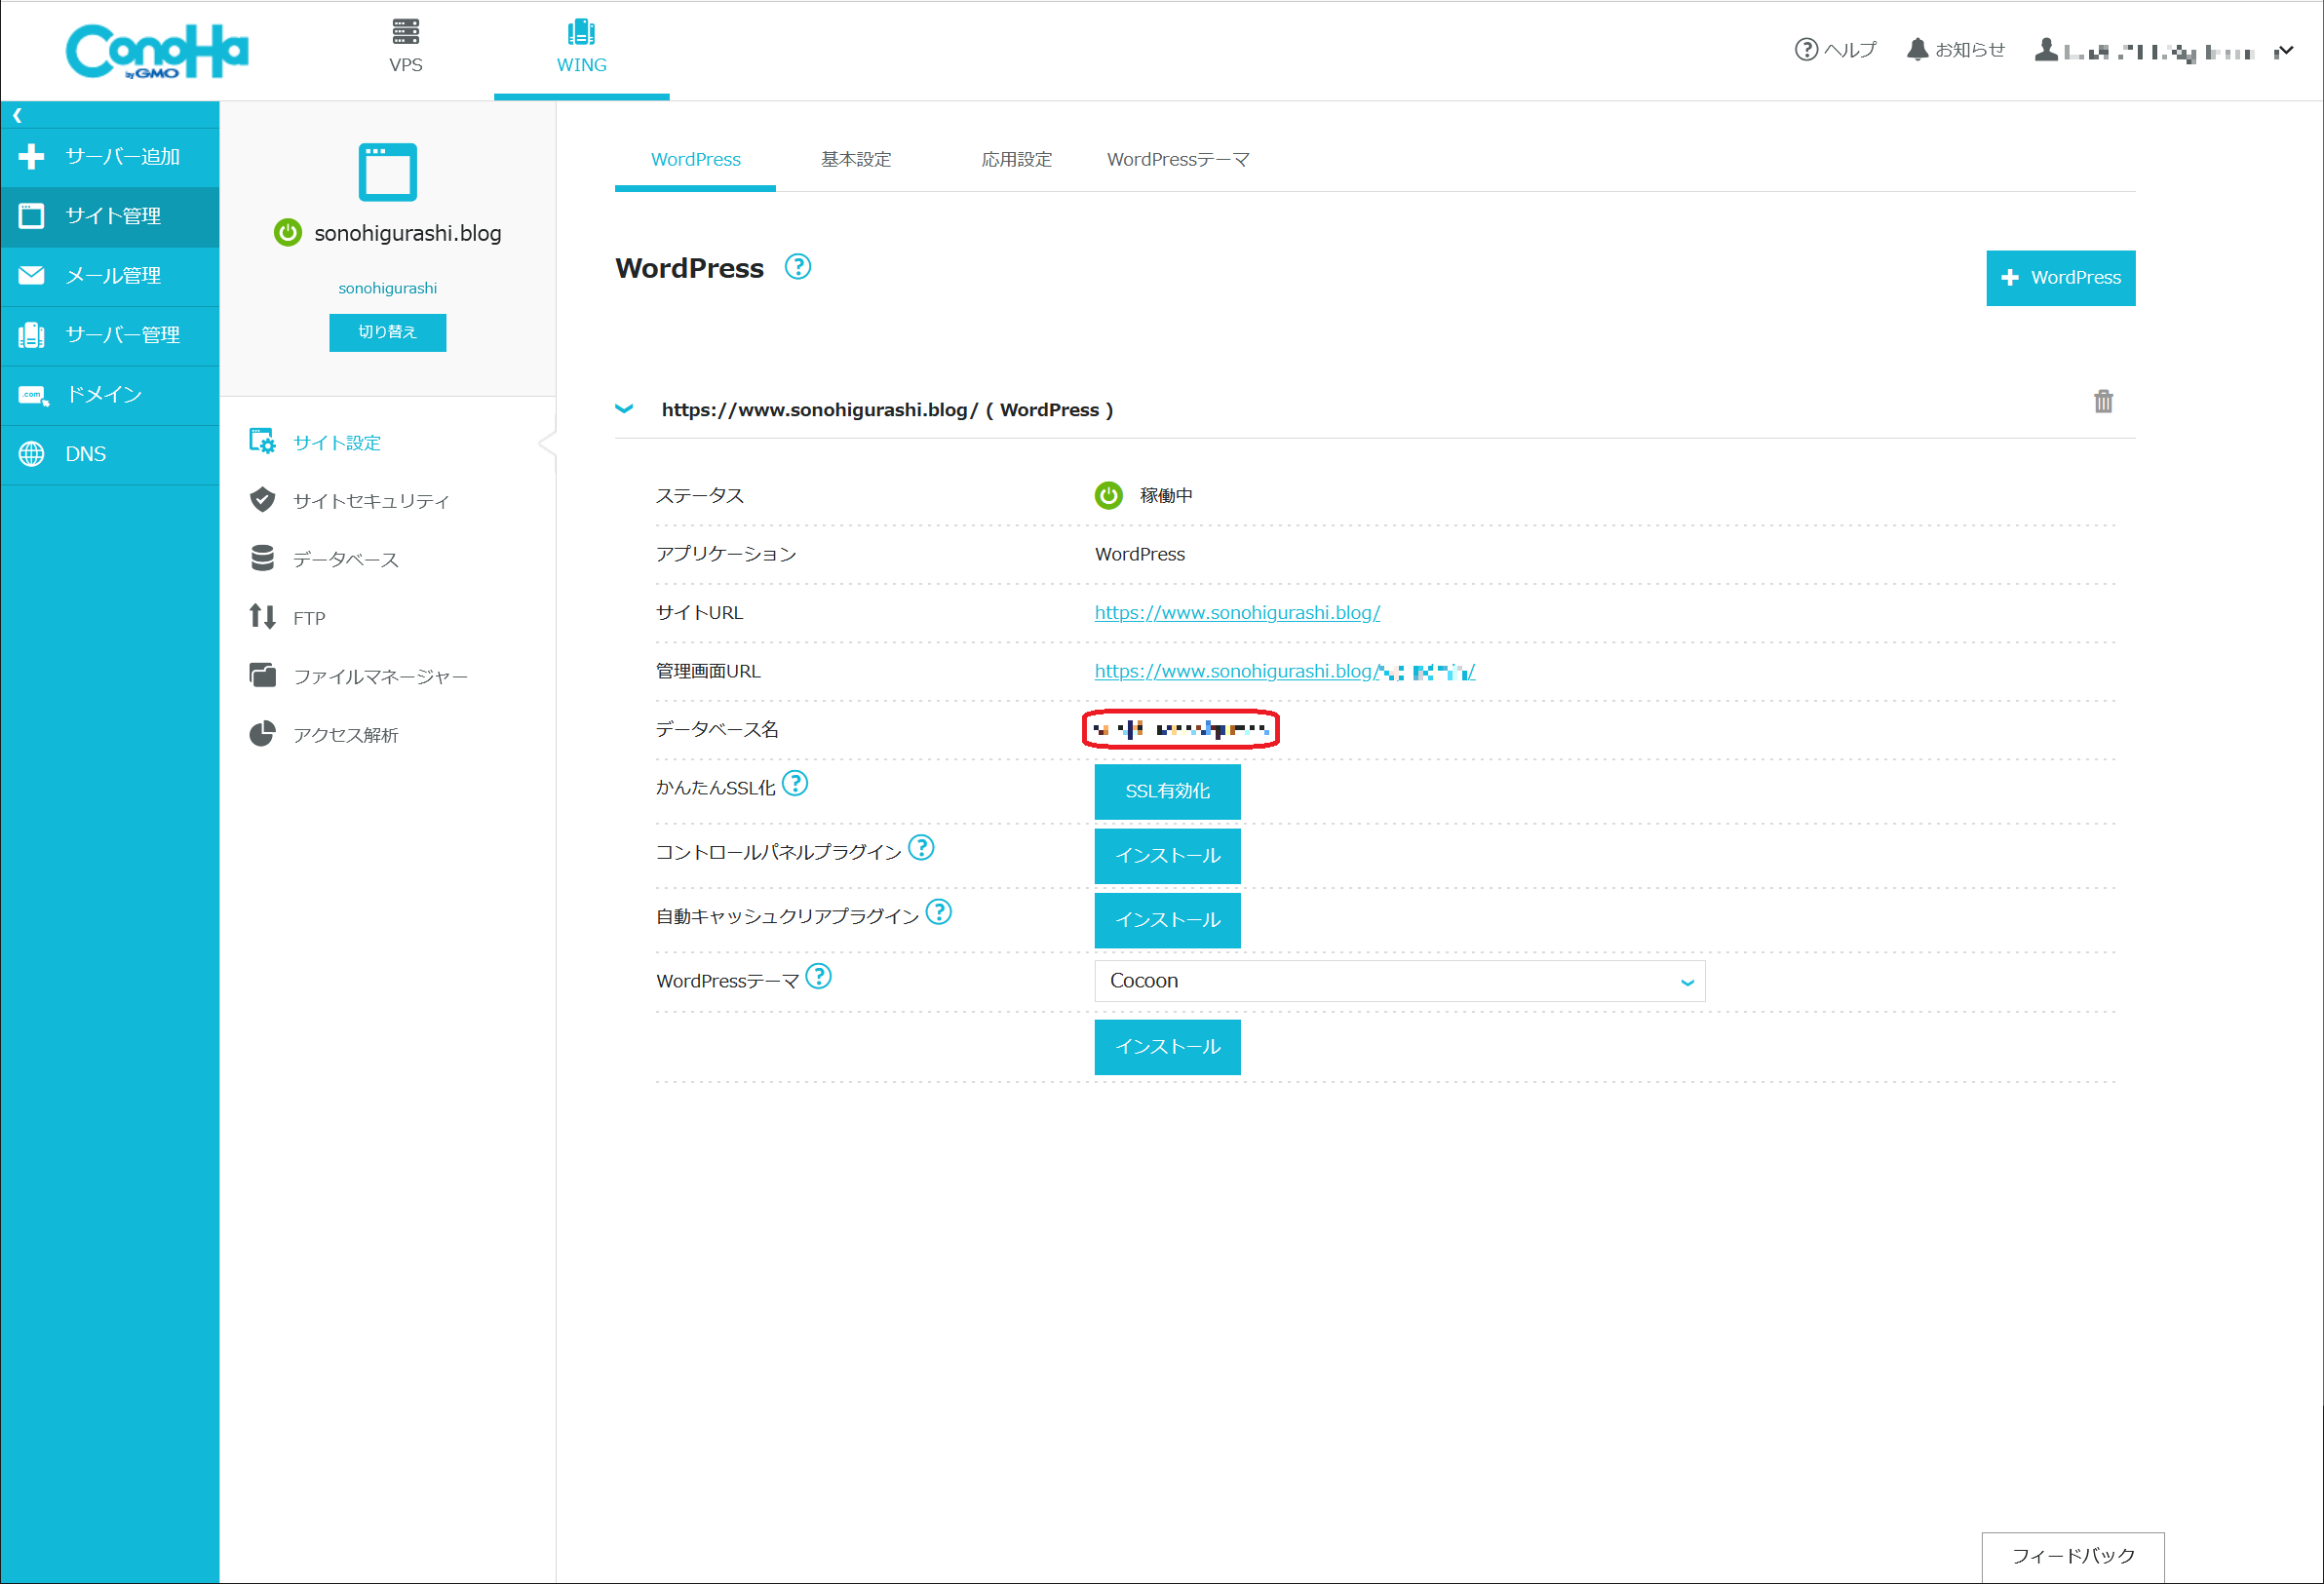Click the 切り替え switch button
The width and height of the screenshot is (2324, 1584).
[387, 332]
